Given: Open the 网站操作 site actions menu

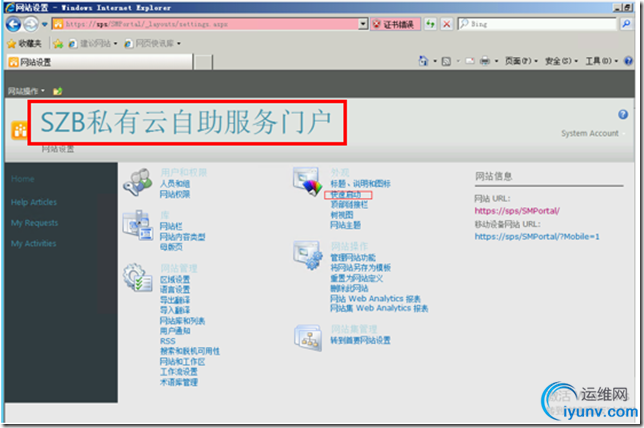Looking at the screenshot, I should point(26,91).
